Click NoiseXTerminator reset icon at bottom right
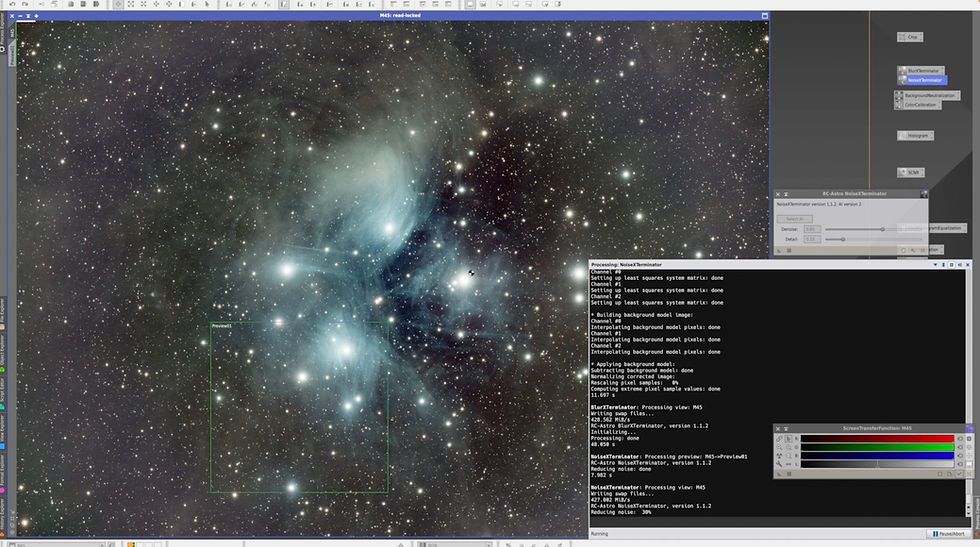The width and height of the screenshot is (980, 547). (x=922, y=250)
